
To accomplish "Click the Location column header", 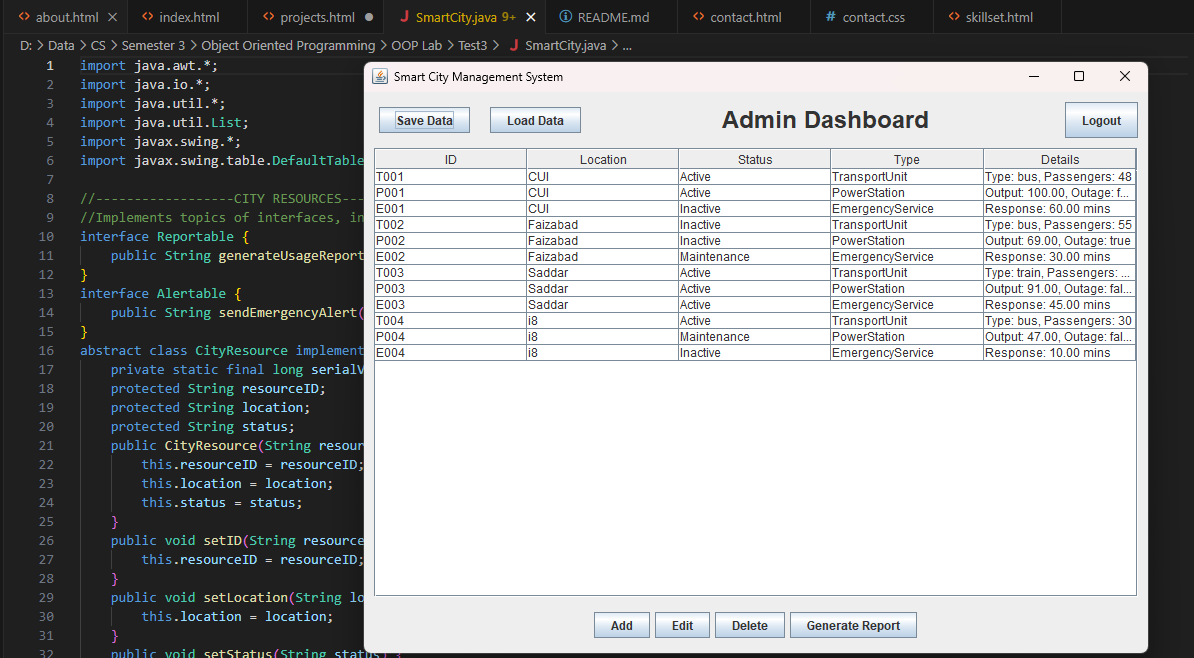I will click(603, 159).
